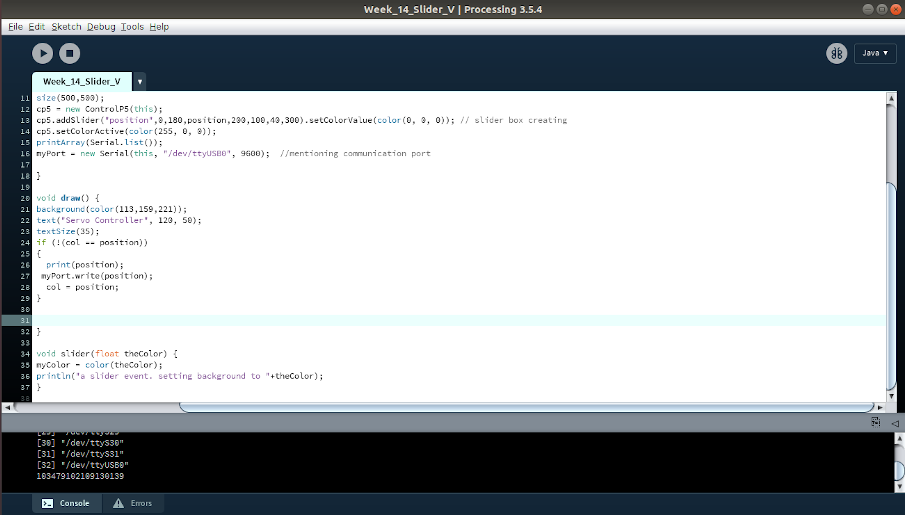Open the Tools menu

(132, 27)
